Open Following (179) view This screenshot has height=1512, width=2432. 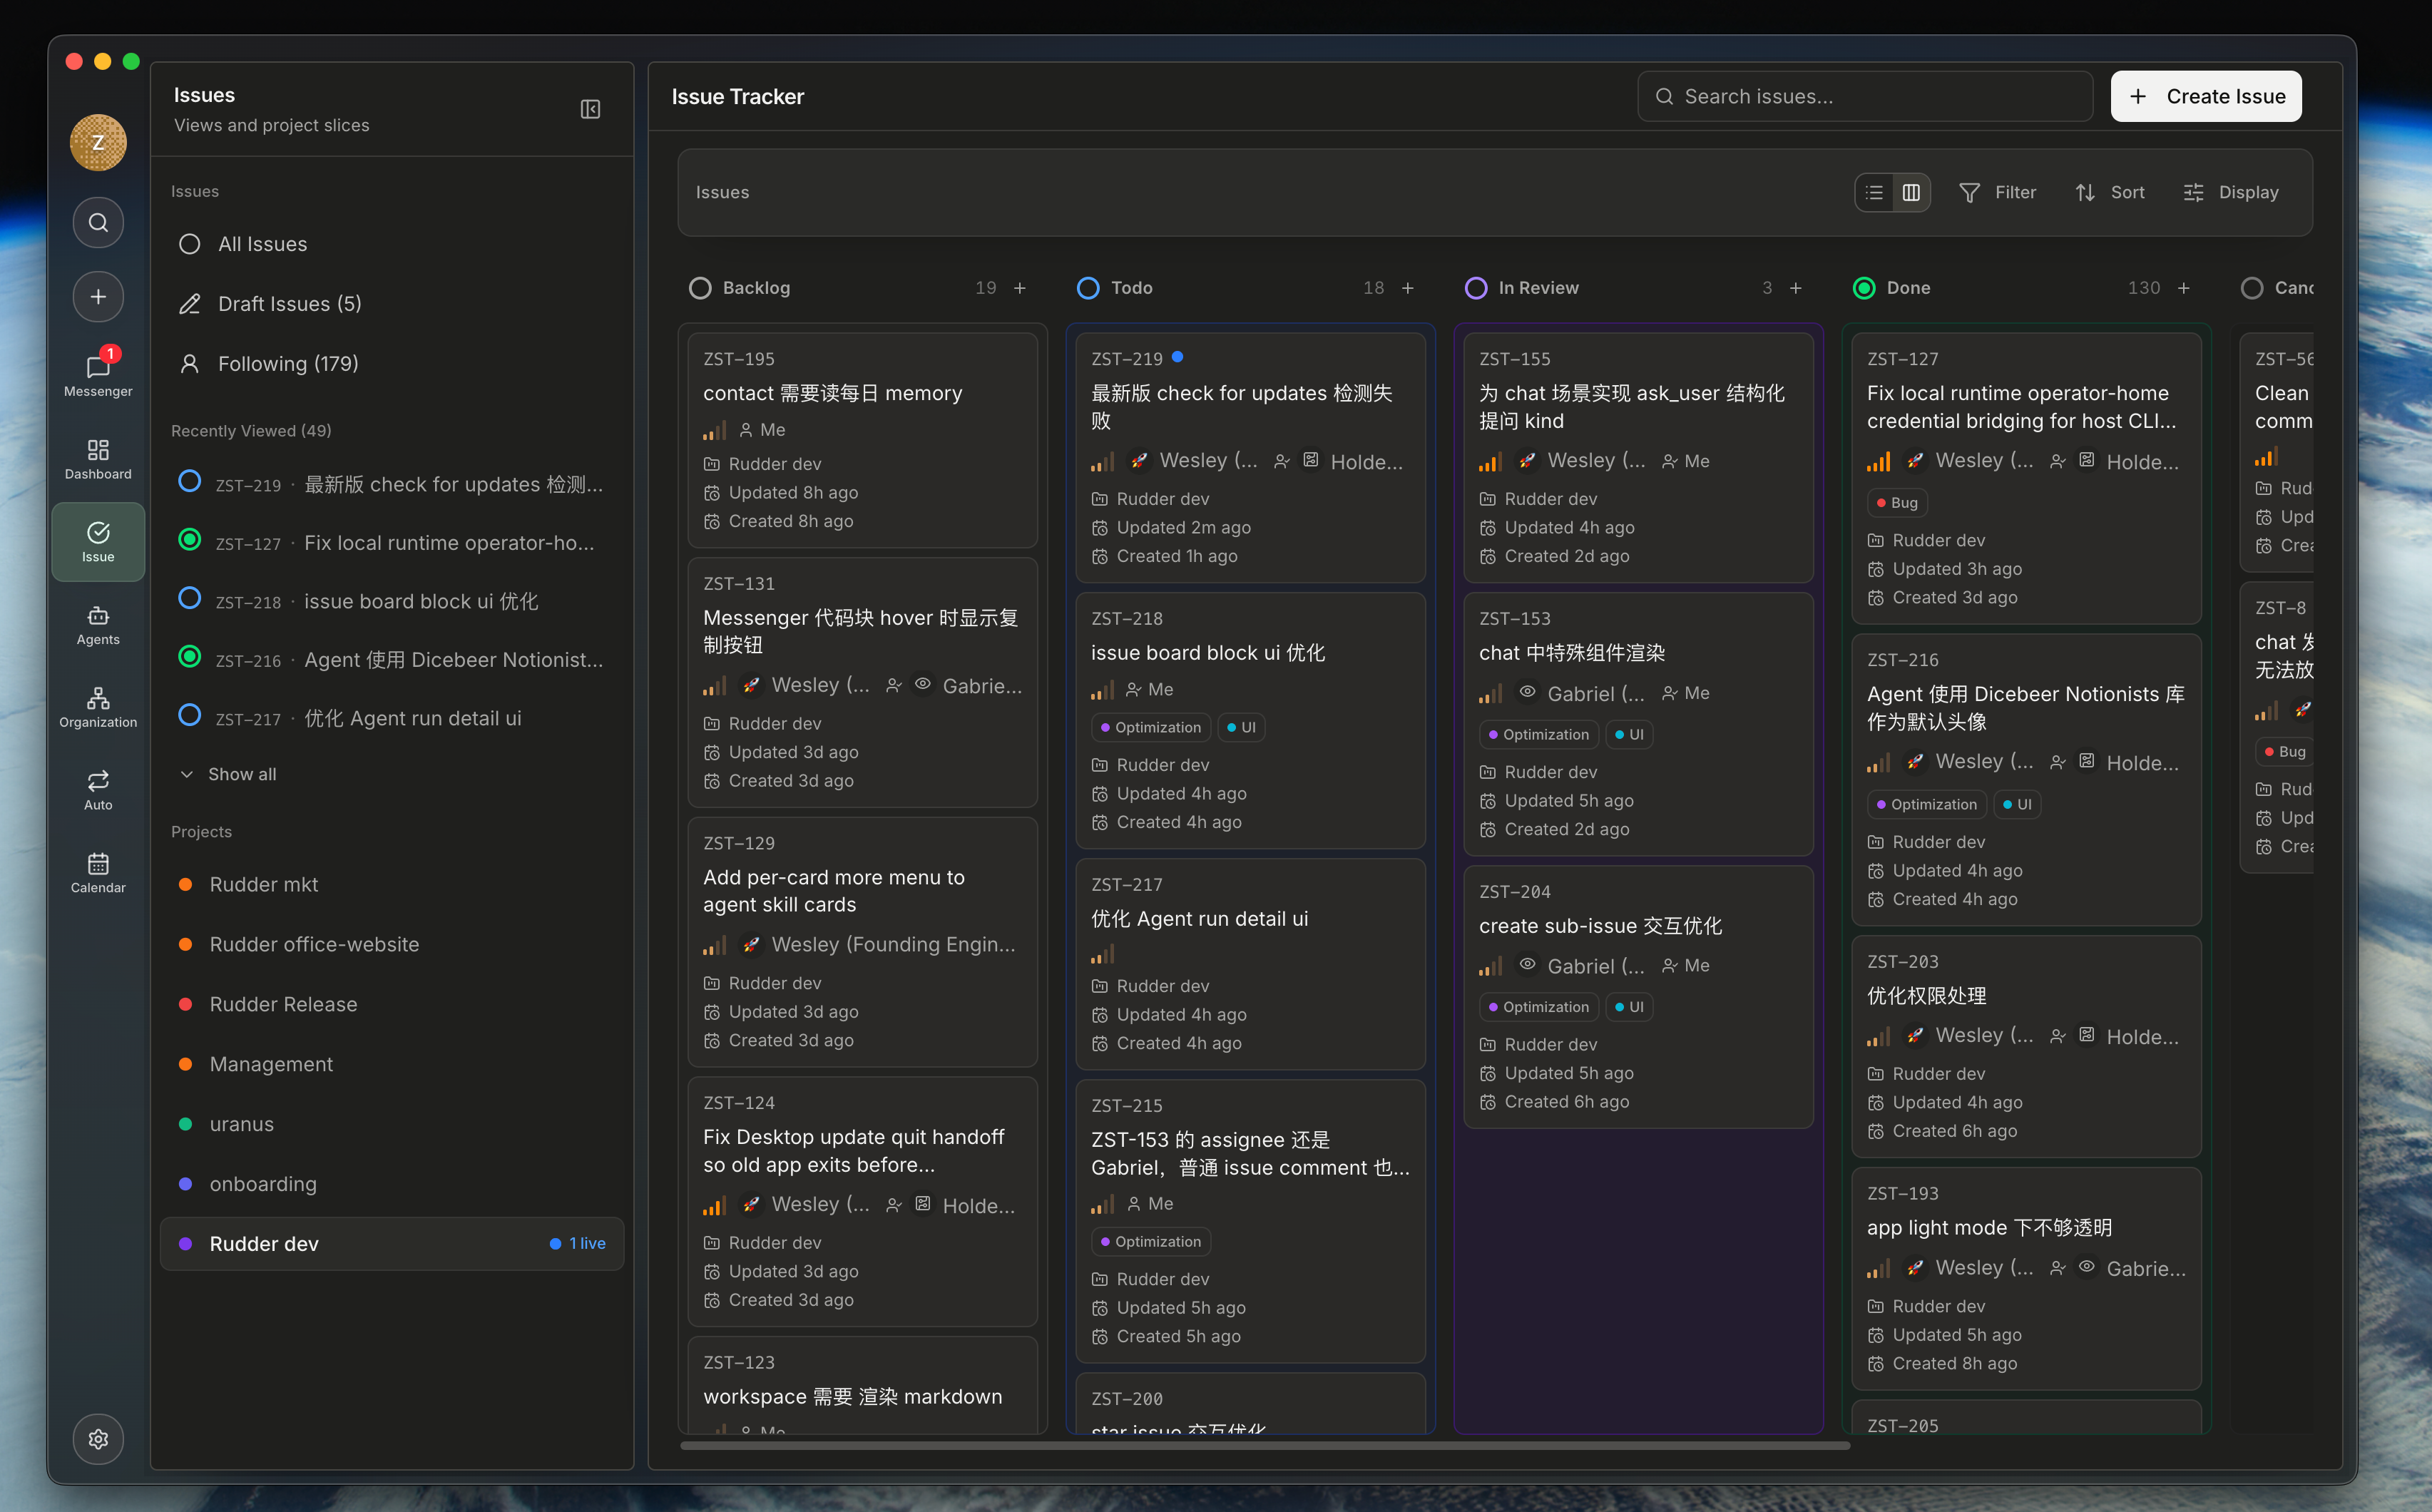pos(392,364)
